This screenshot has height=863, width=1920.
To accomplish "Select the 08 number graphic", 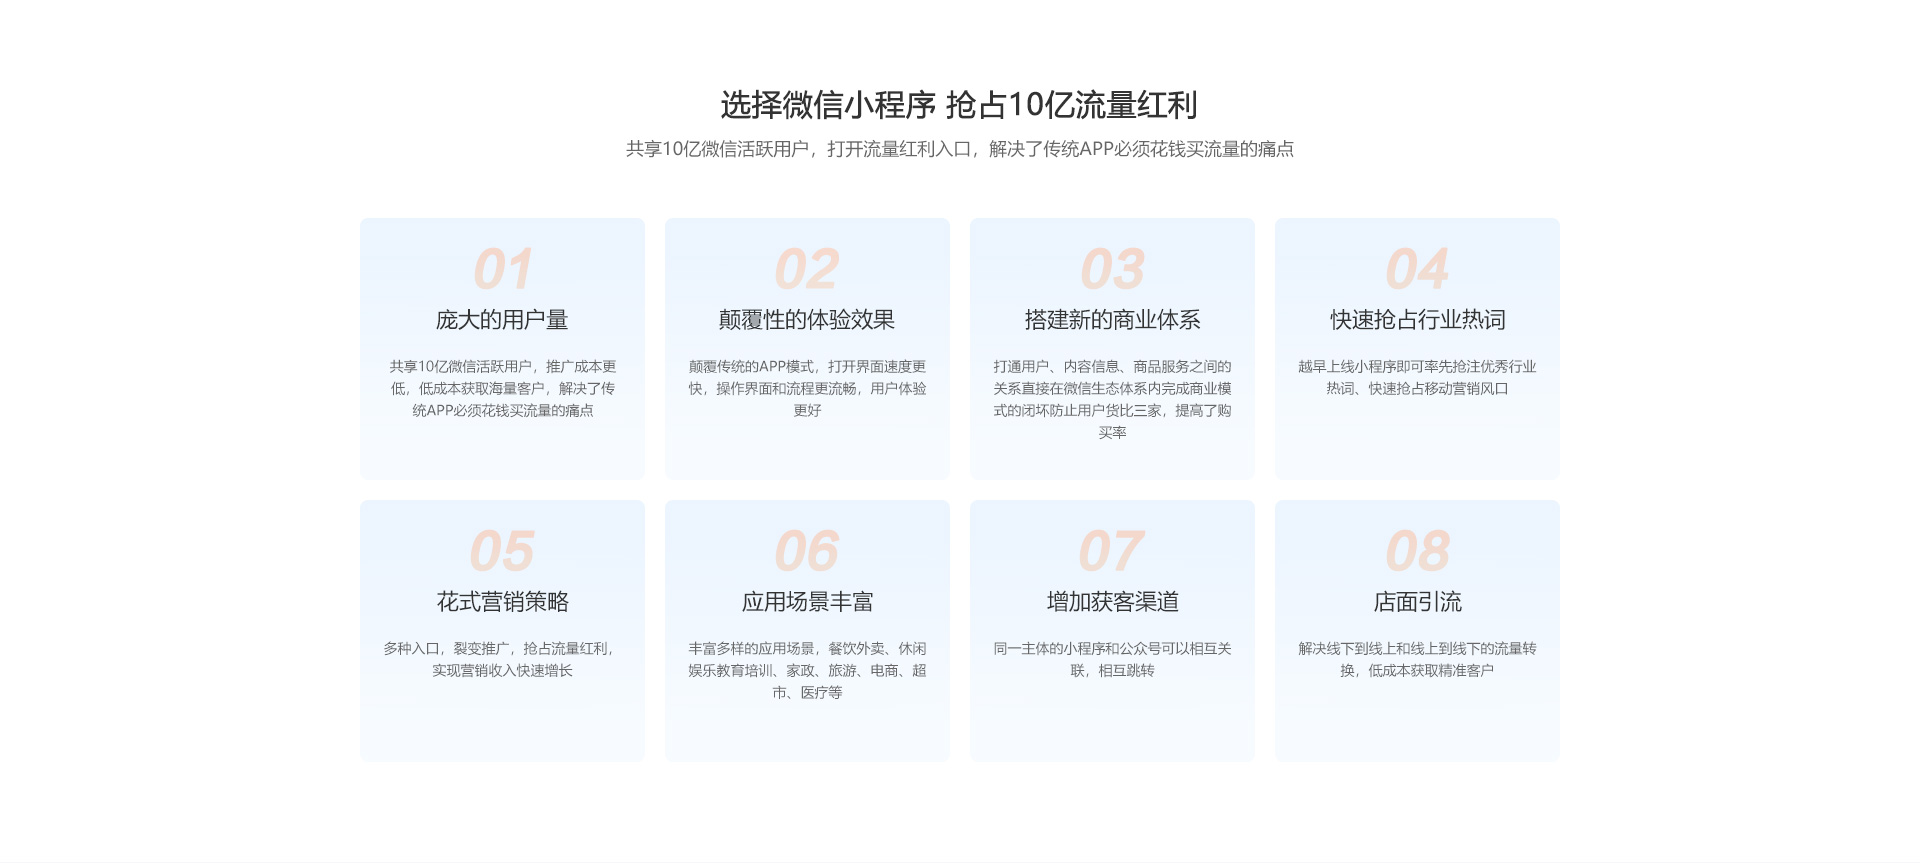I will tap(1417, 551).
